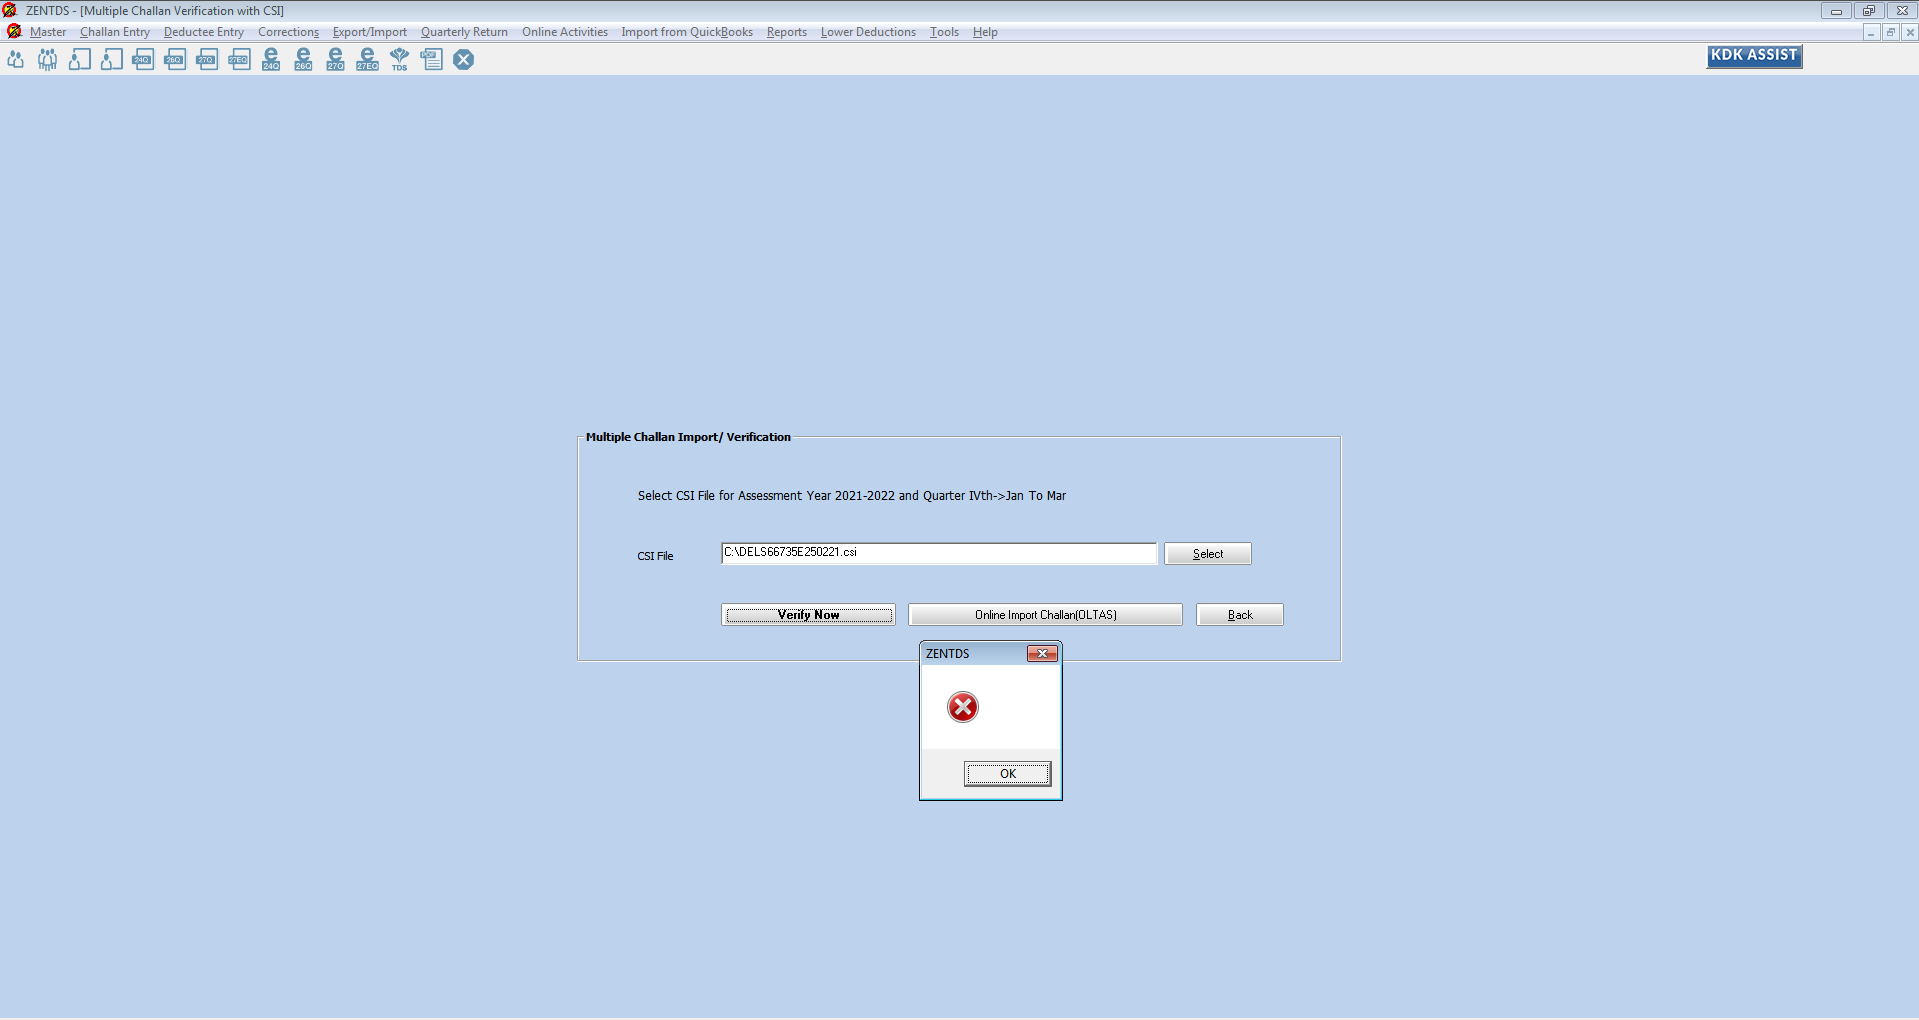Launch the e-26Q return icon

303,60
